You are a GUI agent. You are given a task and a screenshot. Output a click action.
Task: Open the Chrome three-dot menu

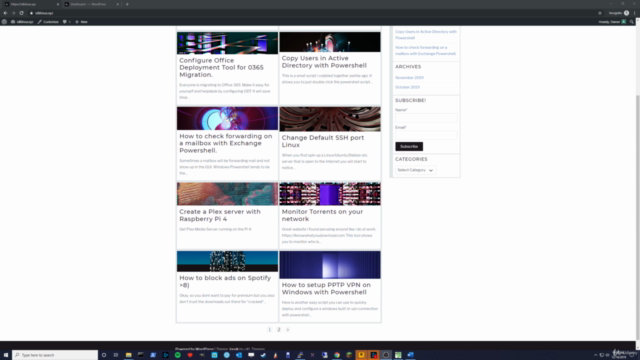pyautogui.click(x=635, y=13)
